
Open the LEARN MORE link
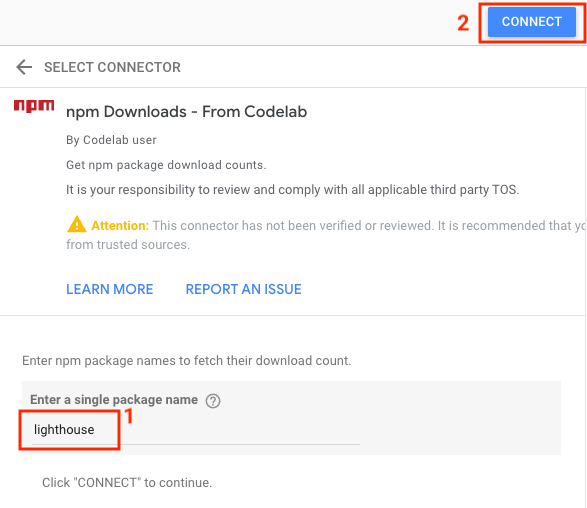coord(110,289)
